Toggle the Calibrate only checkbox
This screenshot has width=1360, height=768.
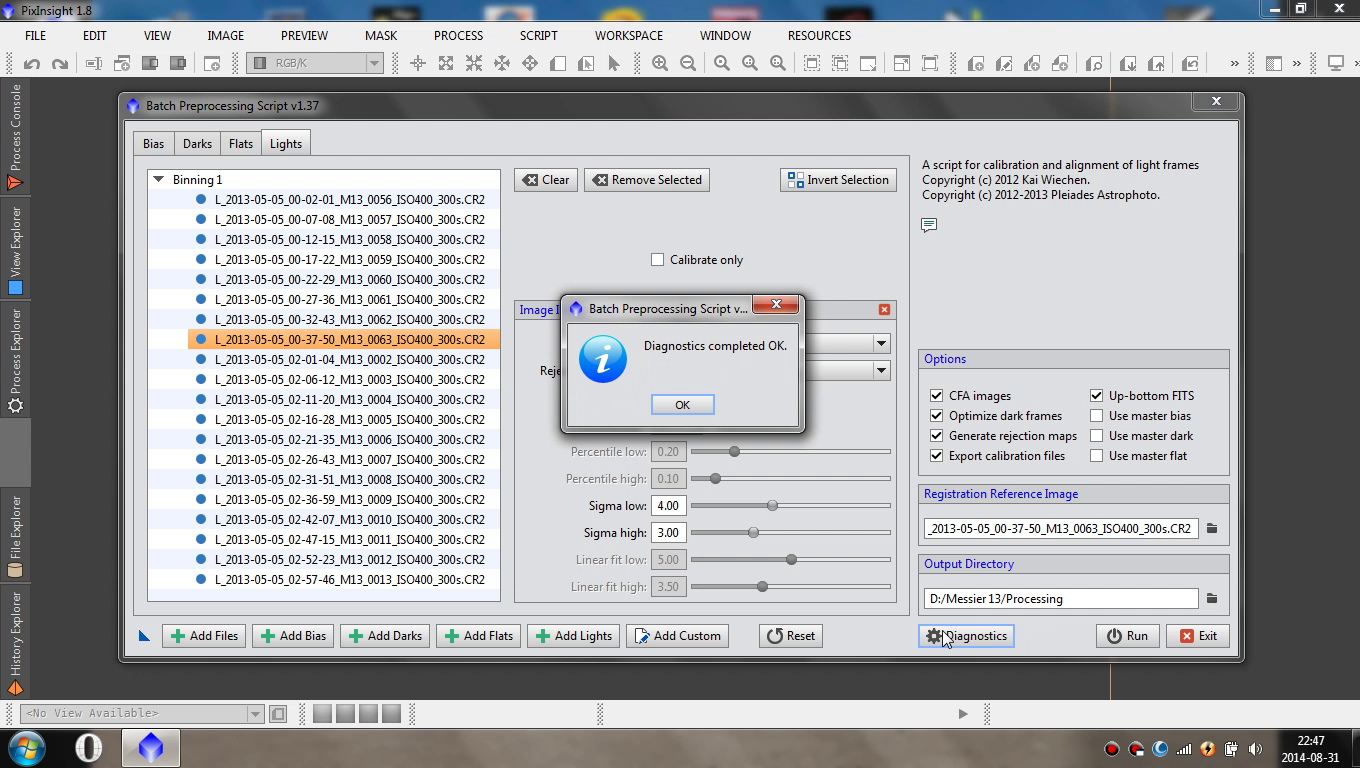657,260
